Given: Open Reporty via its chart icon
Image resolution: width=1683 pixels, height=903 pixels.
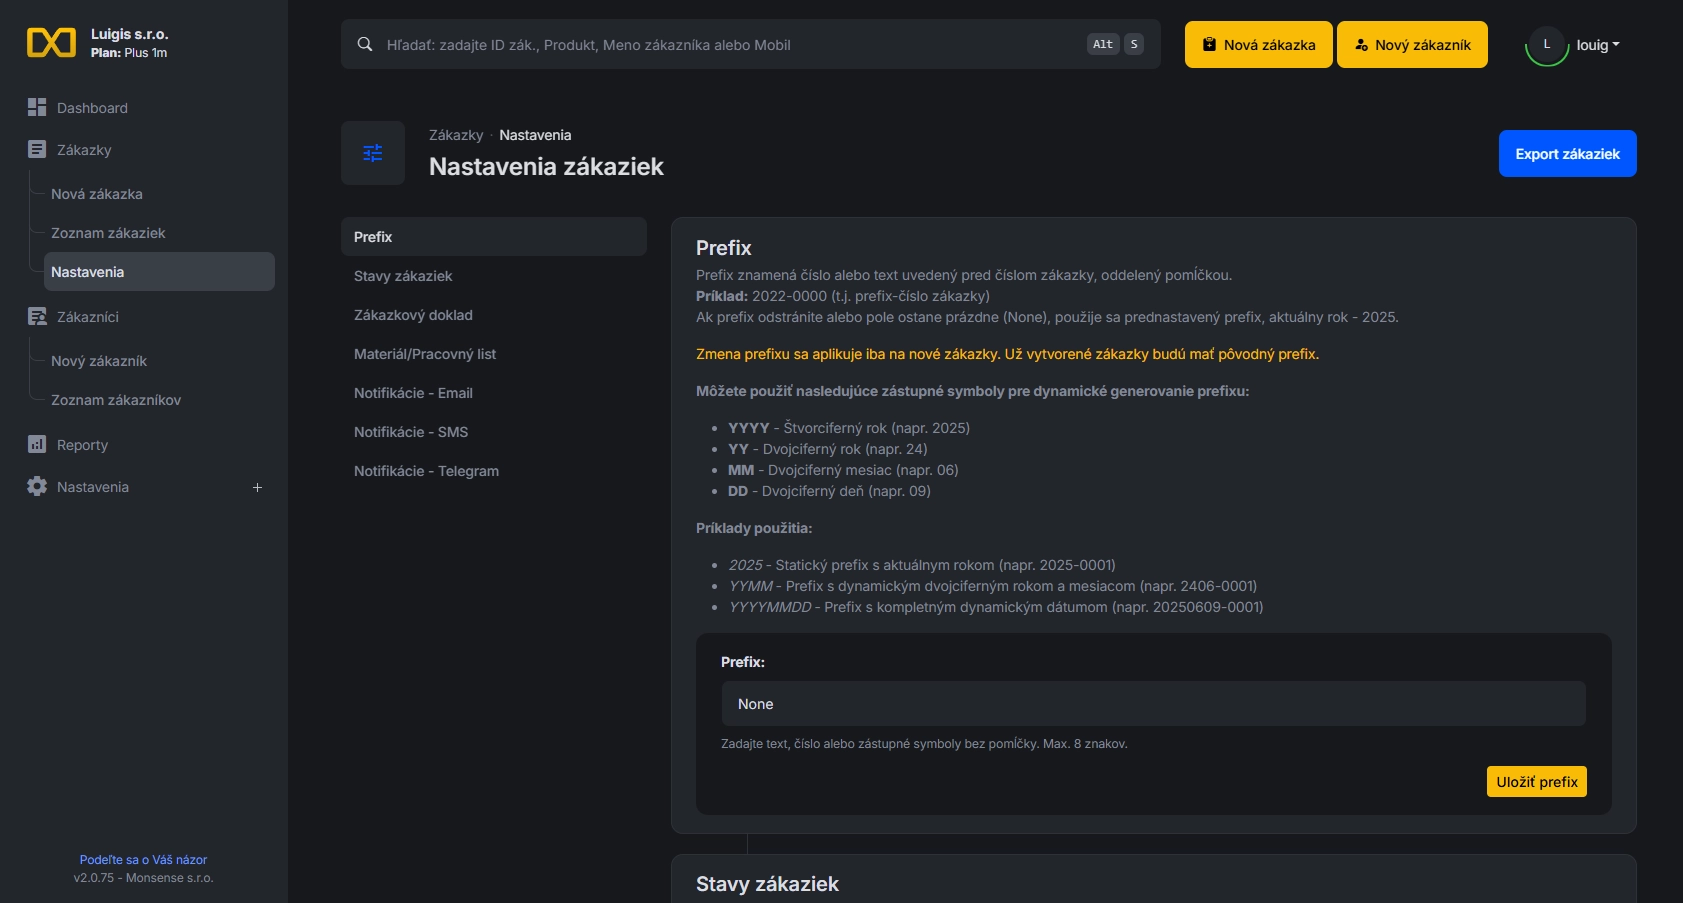Looking at the screenshot, I should 37,444.
